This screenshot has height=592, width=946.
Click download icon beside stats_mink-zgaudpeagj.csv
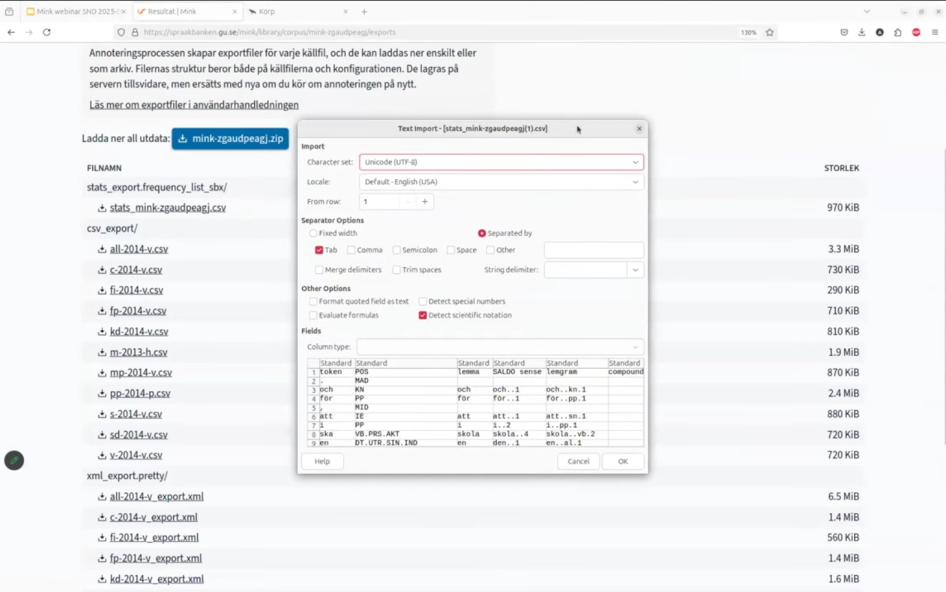point(102,208)
